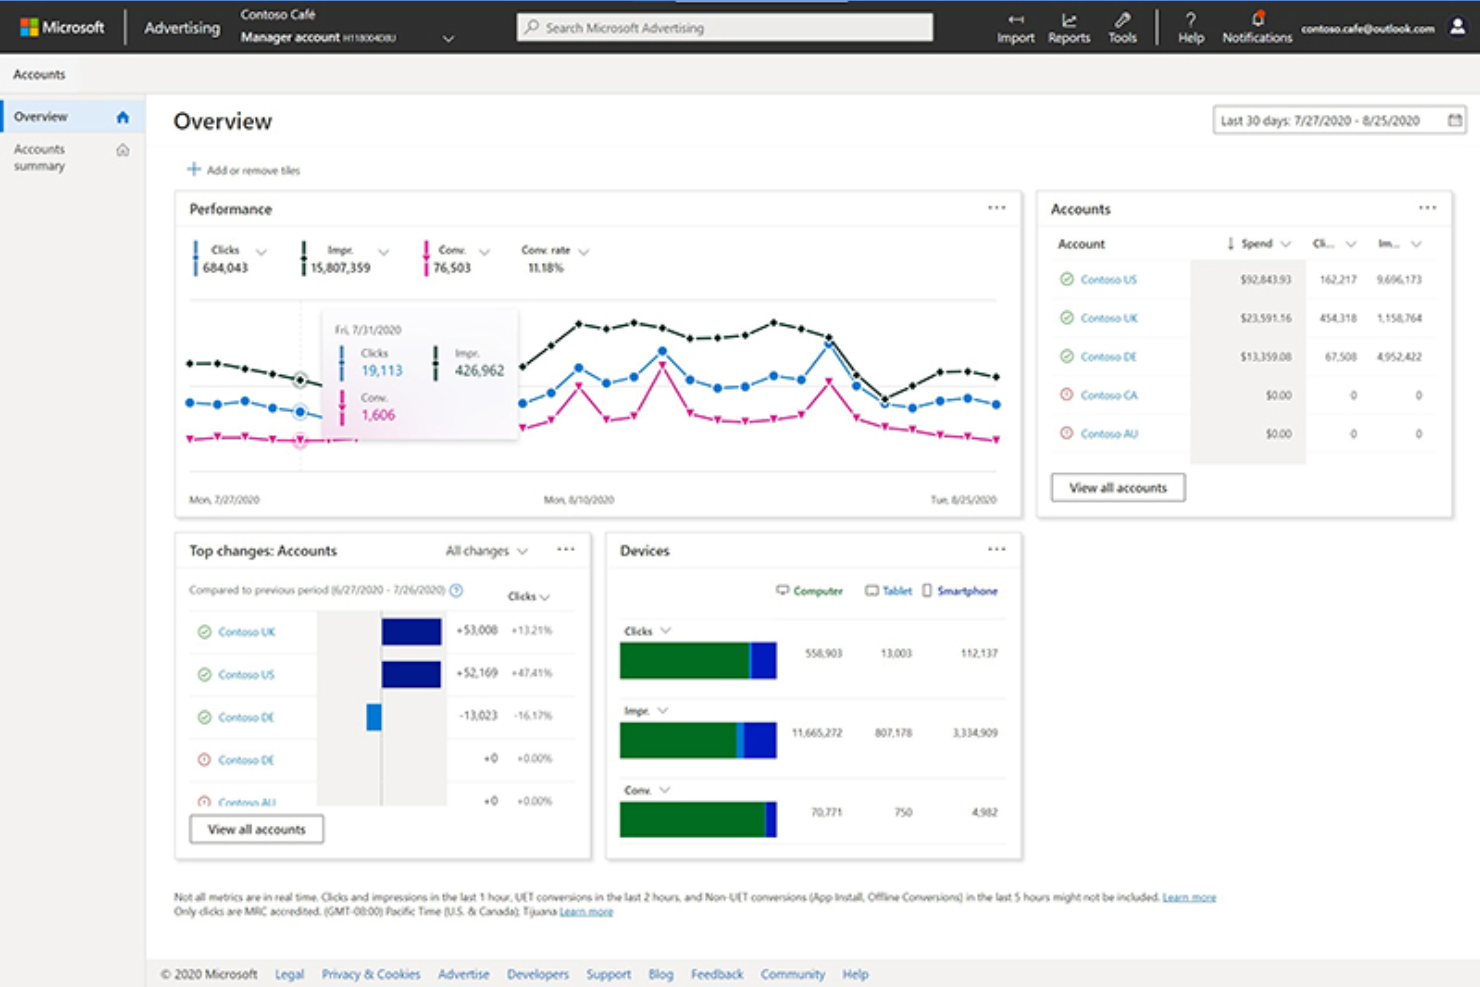The height and width of the screenshot is (987, 1480).
Task: Open Performance tile options menu
Action: click(996, 208)
